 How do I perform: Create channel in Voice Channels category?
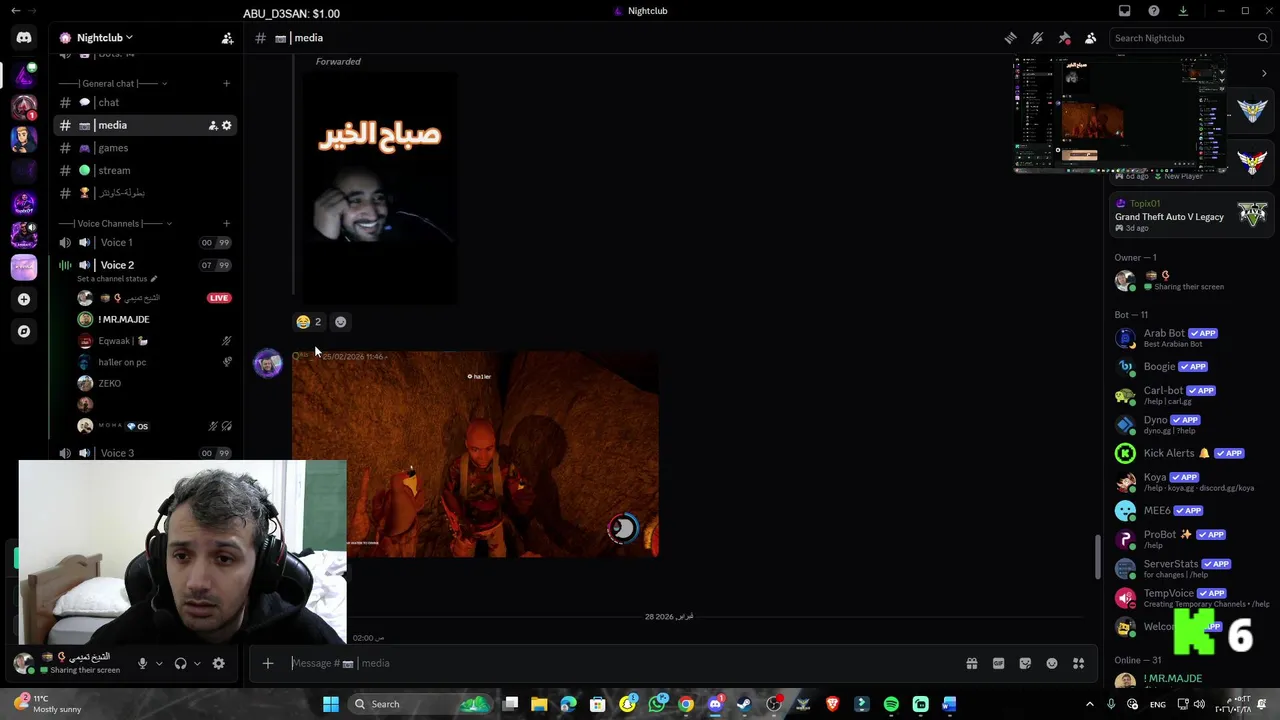click(227, 223)
